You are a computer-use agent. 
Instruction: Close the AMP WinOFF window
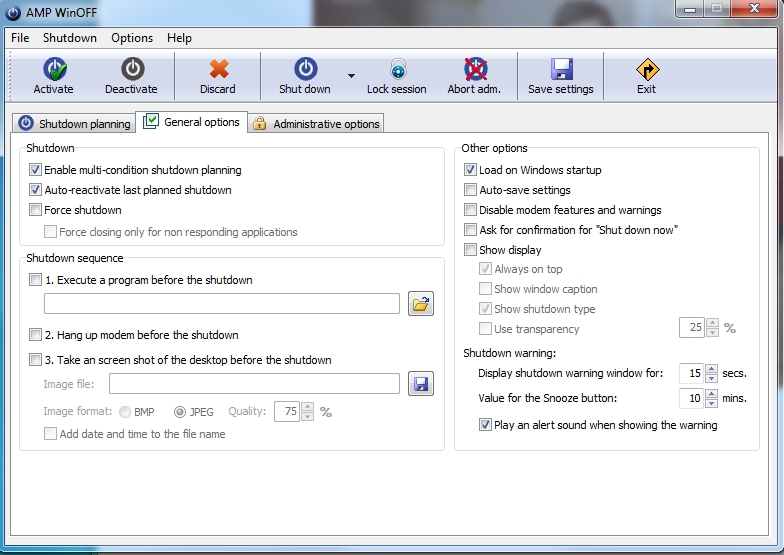coord(755,8)
